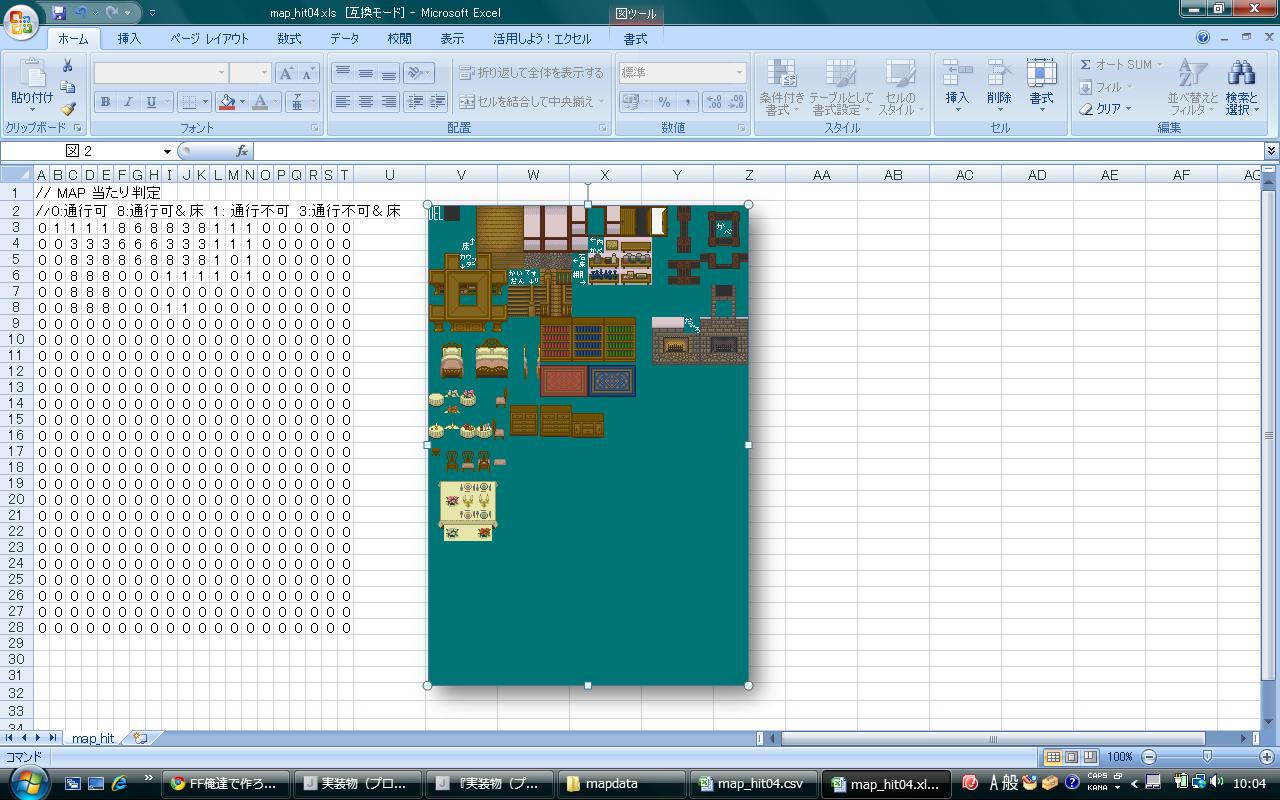Open Conditional Formatting (条件付き書式)
The image size is (1280, 800).
coord(781,87)
